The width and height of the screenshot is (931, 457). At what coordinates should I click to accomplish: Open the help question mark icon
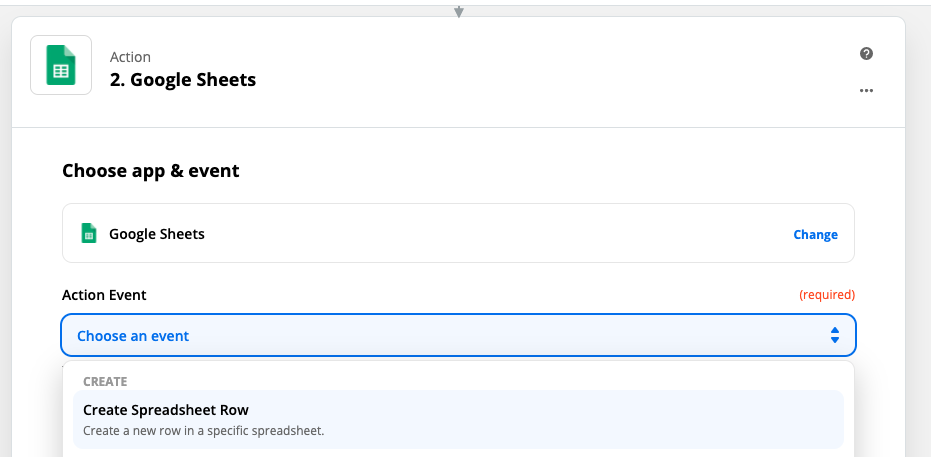pyautogui.click(x=866, y=54)
